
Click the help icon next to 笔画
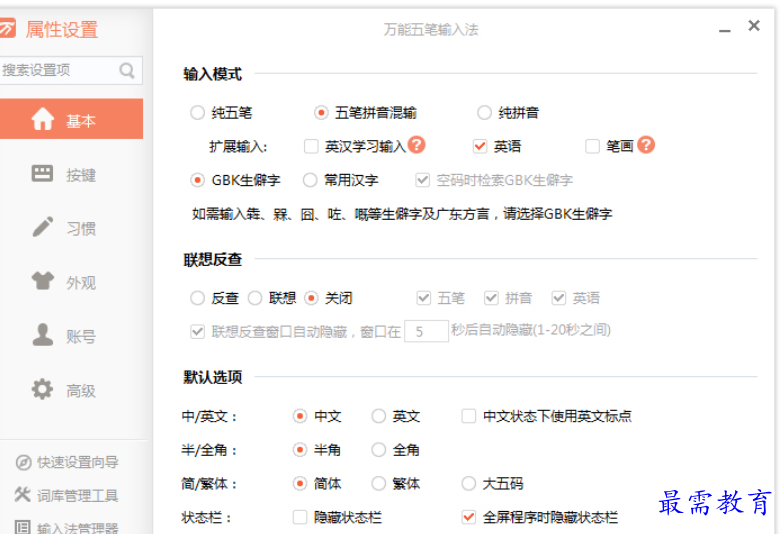646,145
